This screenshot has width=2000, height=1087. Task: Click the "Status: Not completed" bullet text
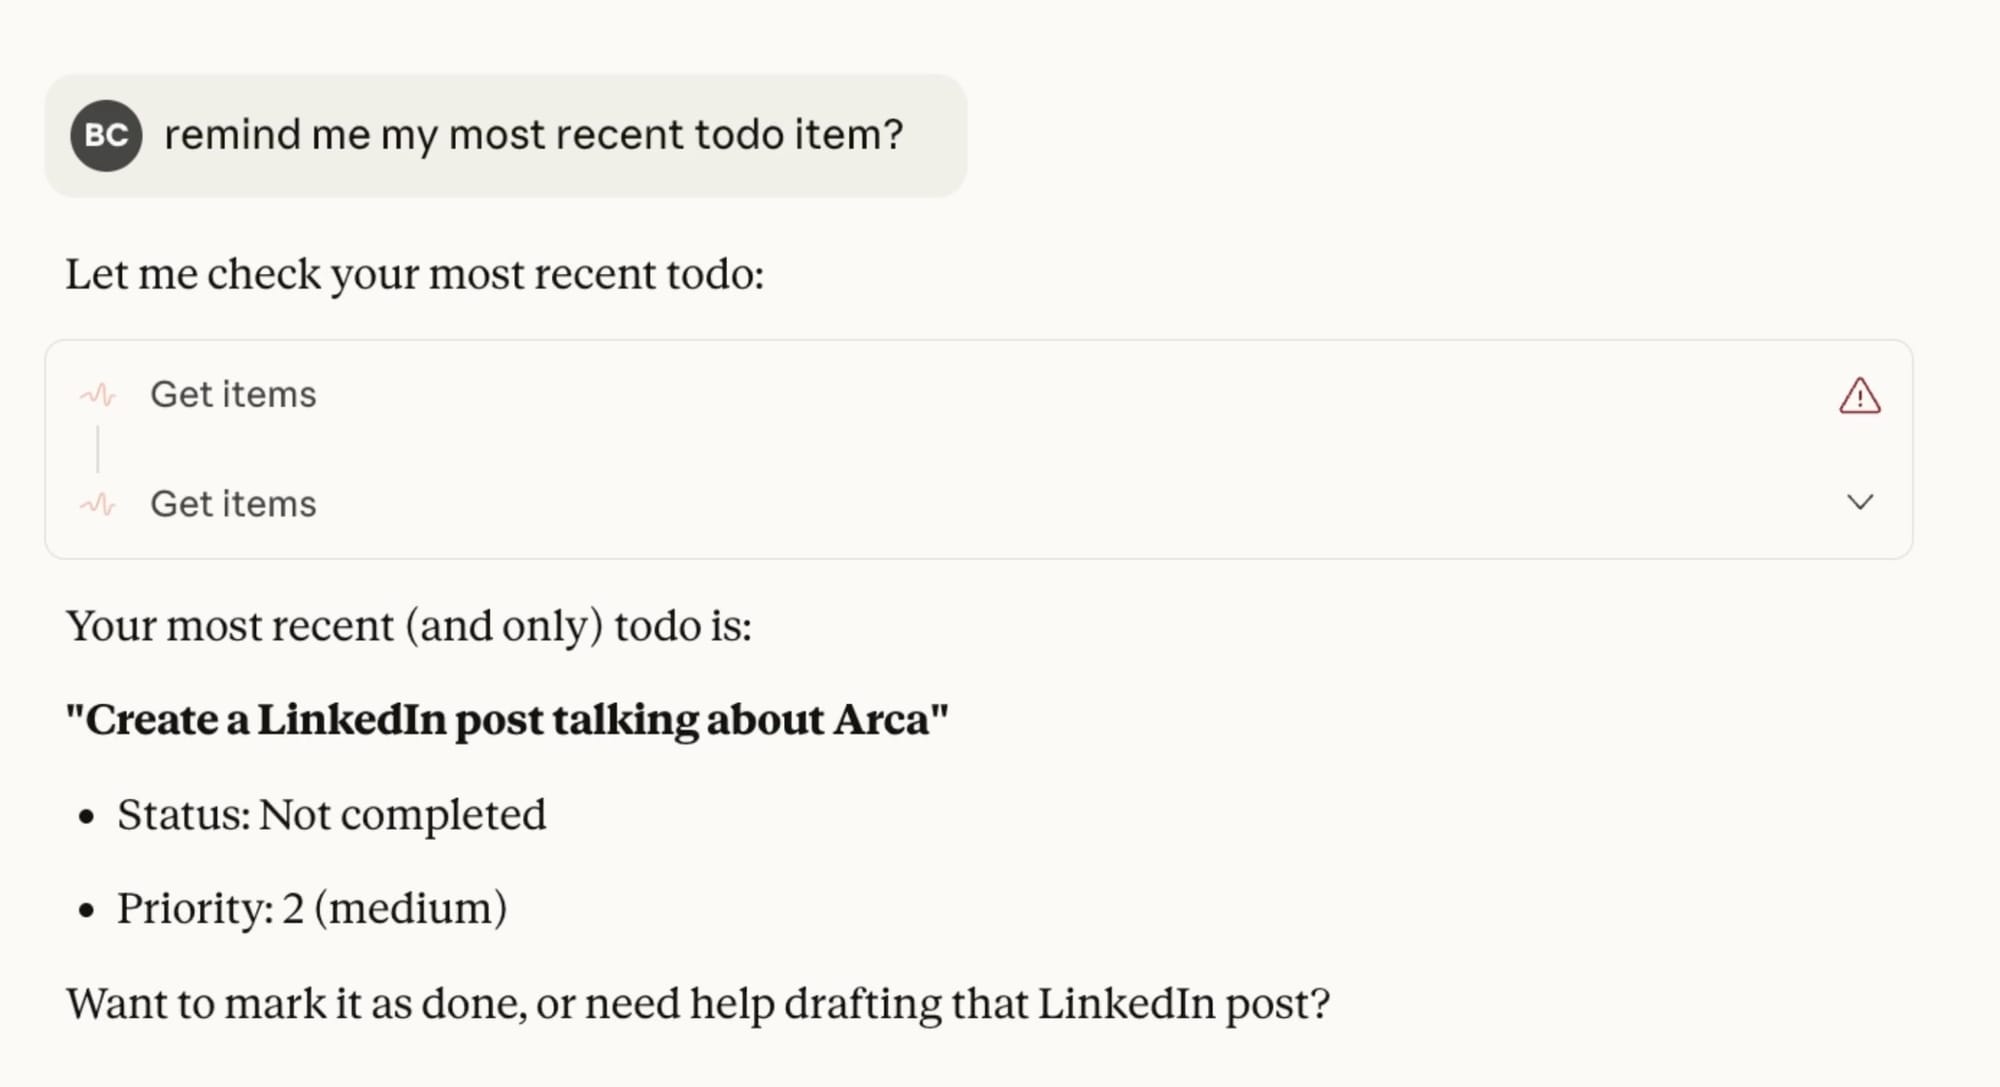(x=331, y=815)
